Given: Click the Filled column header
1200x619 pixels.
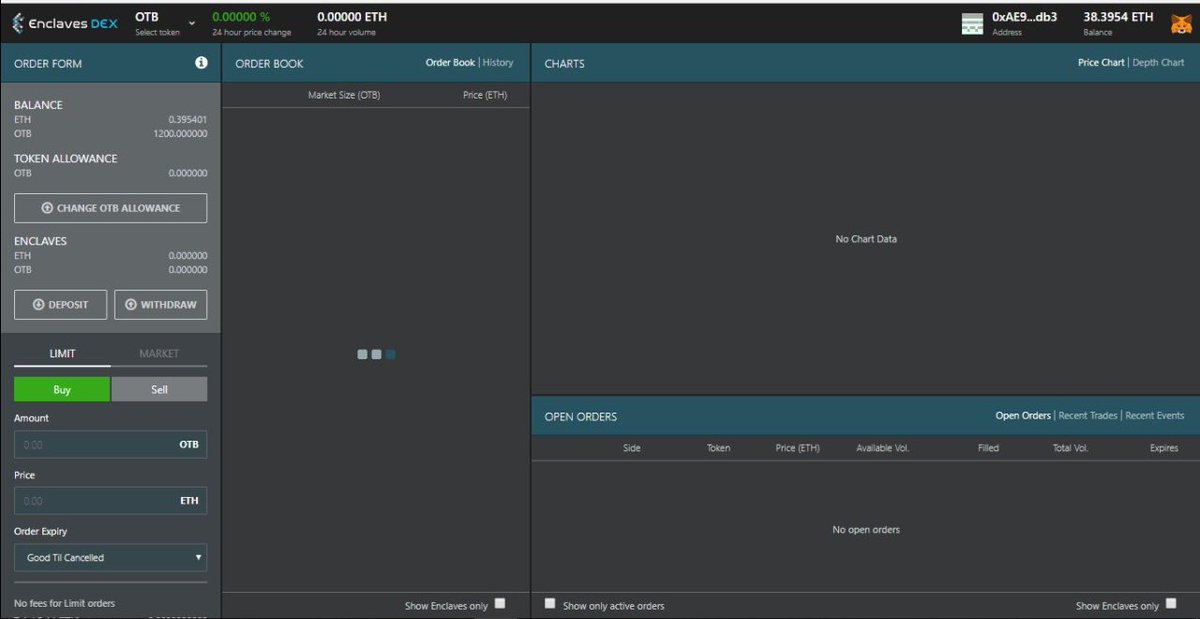Looking at the screenshot, I should 988,448.
